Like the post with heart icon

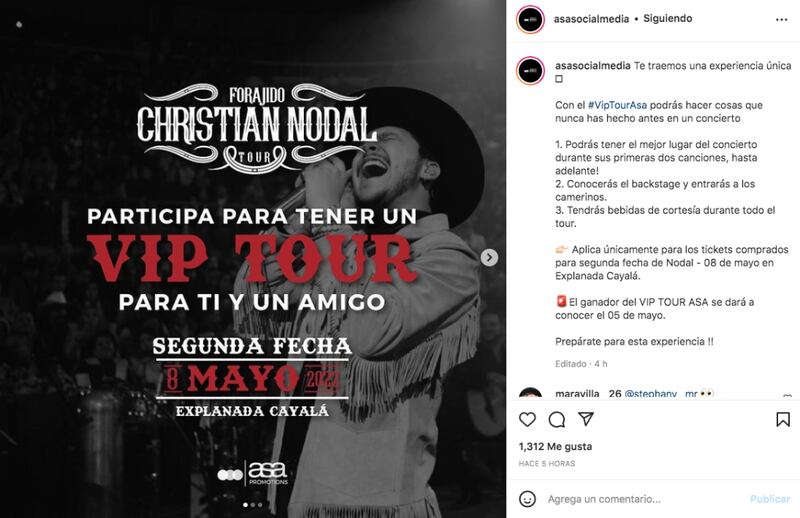(x=527, y=420)
